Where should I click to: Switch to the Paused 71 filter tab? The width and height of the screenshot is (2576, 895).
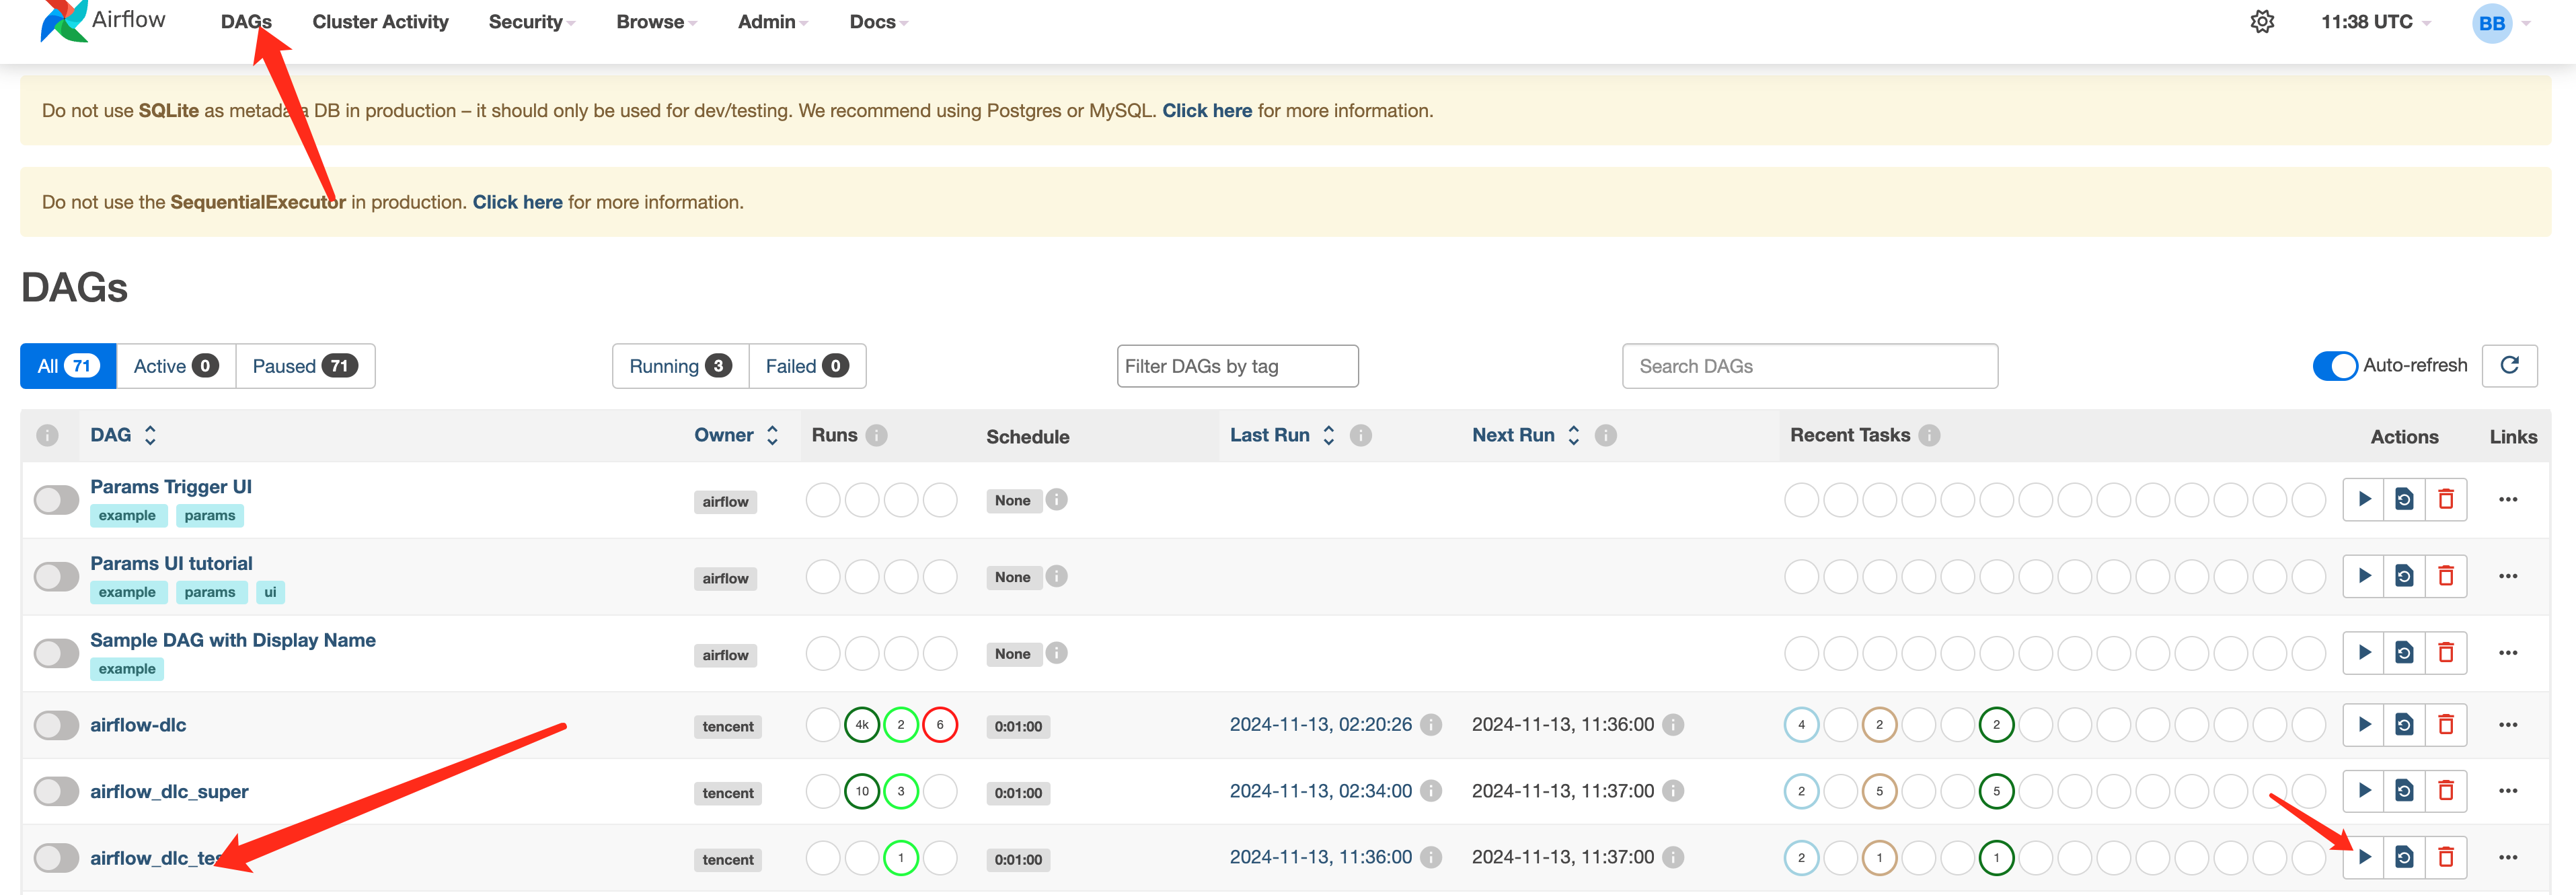[x=304, y=366]
